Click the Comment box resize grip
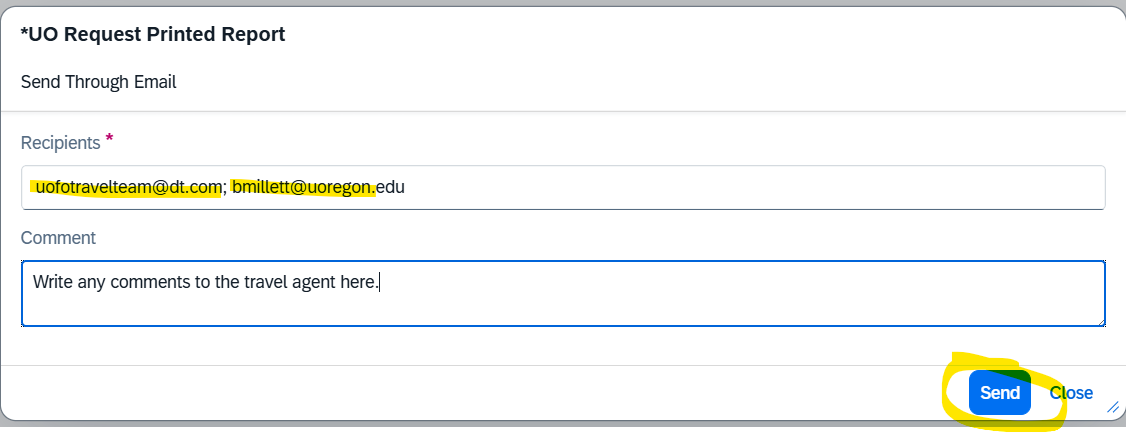The image size is (1126, 433). [1099, 320]
